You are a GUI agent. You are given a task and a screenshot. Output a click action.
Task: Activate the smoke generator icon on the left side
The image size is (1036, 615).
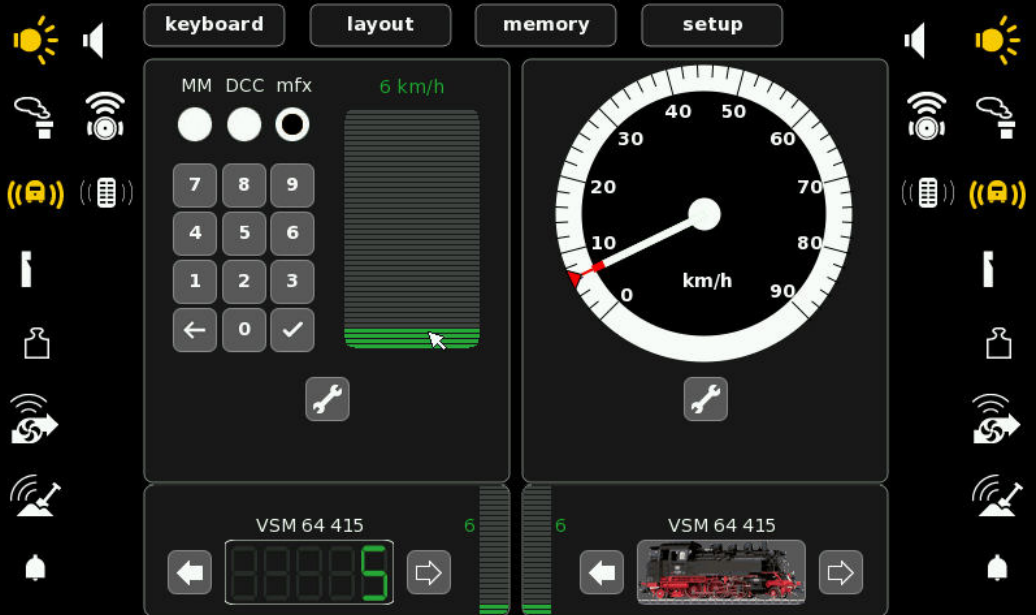tap(35, 114)
